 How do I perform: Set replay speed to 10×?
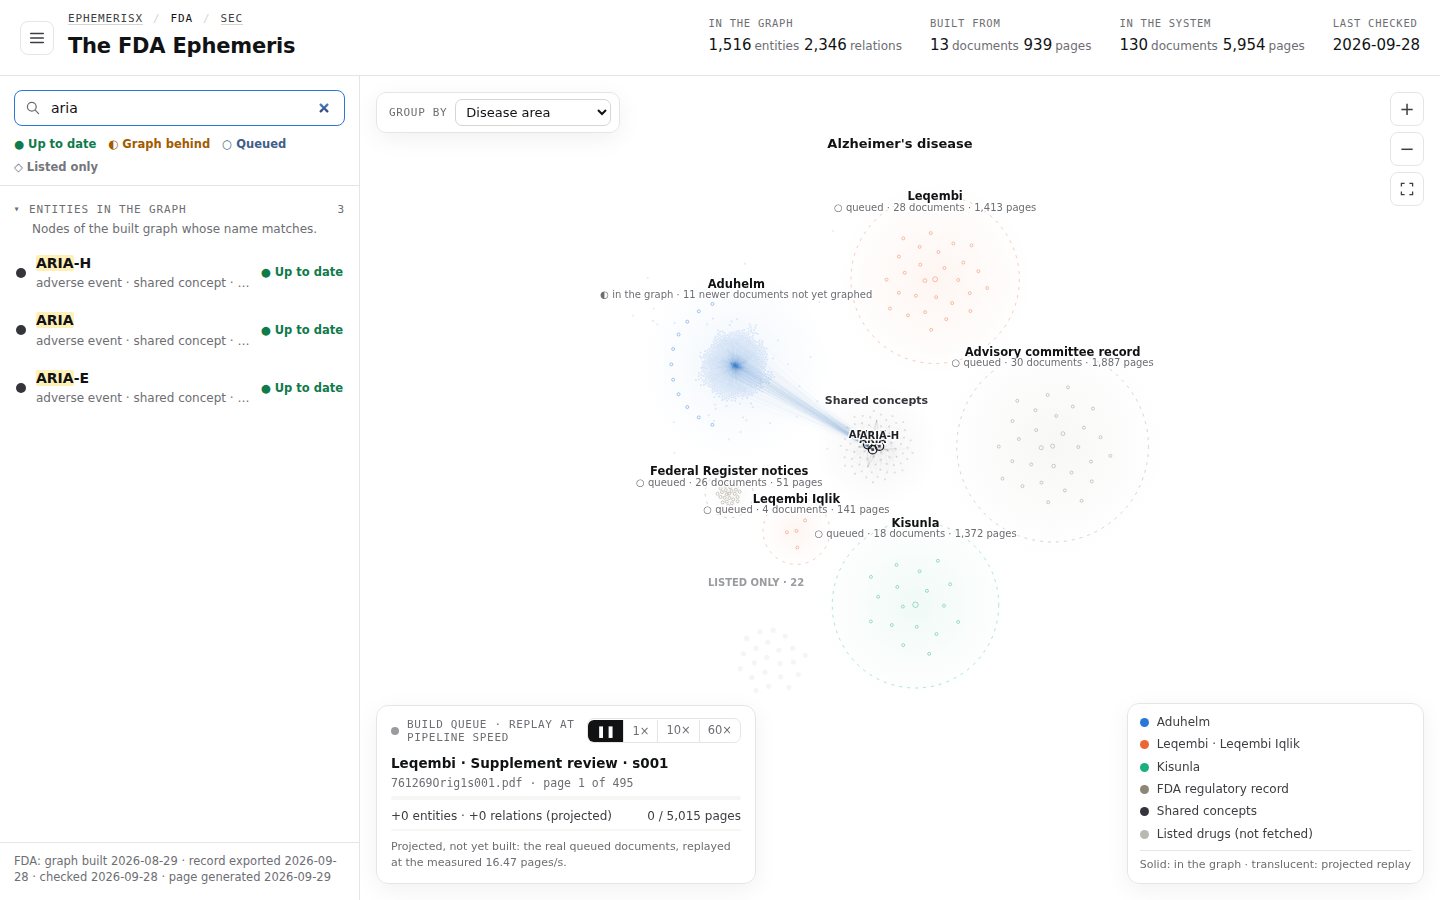pos(678,731)
